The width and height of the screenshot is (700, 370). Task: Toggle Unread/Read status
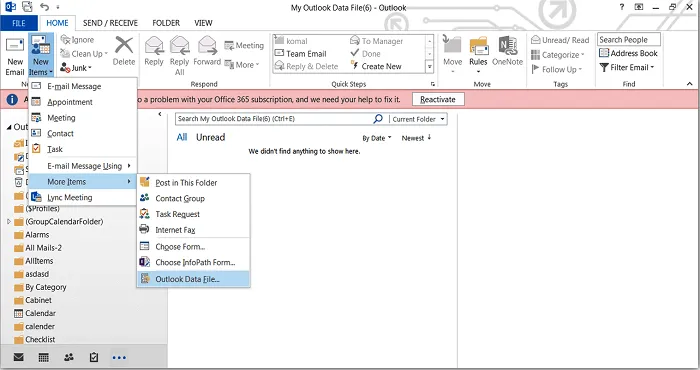click(560, 40)
